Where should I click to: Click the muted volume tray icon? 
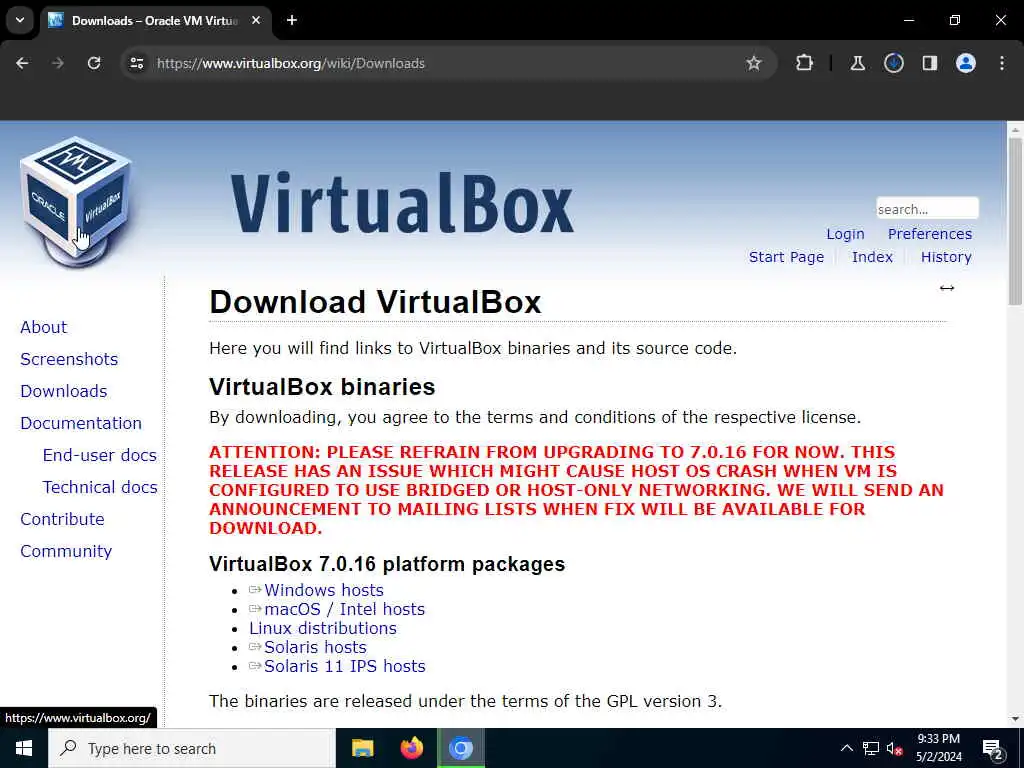coord(894,748)
